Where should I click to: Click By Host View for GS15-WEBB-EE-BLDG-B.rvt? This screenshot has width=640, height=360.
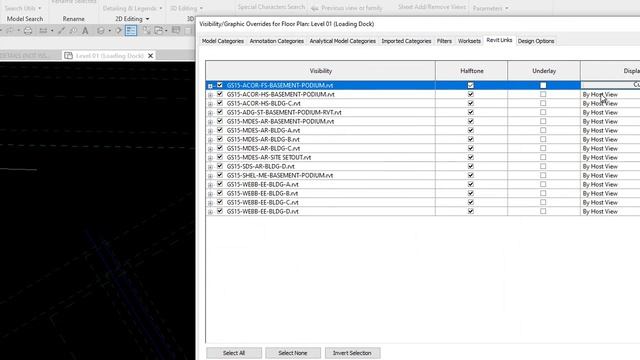pos(600,193)
